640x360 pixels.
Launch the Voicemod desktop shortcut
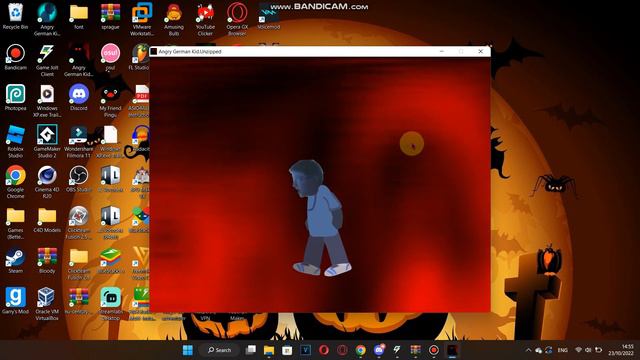pos(269,17)
